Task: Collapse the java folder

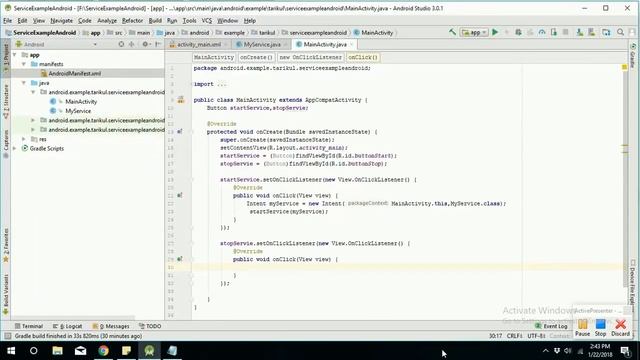Action: [24, 82]
